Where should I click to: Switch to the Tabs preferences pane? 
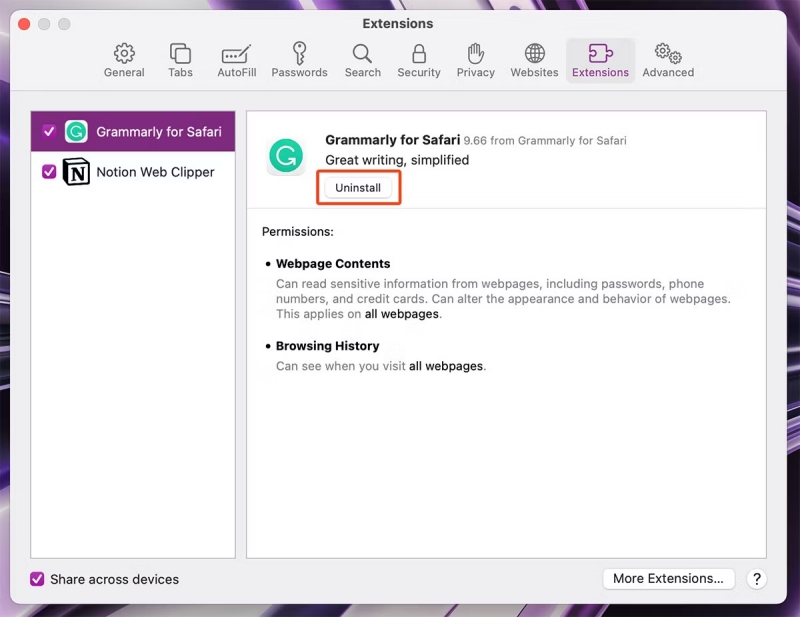pos(180,61)
